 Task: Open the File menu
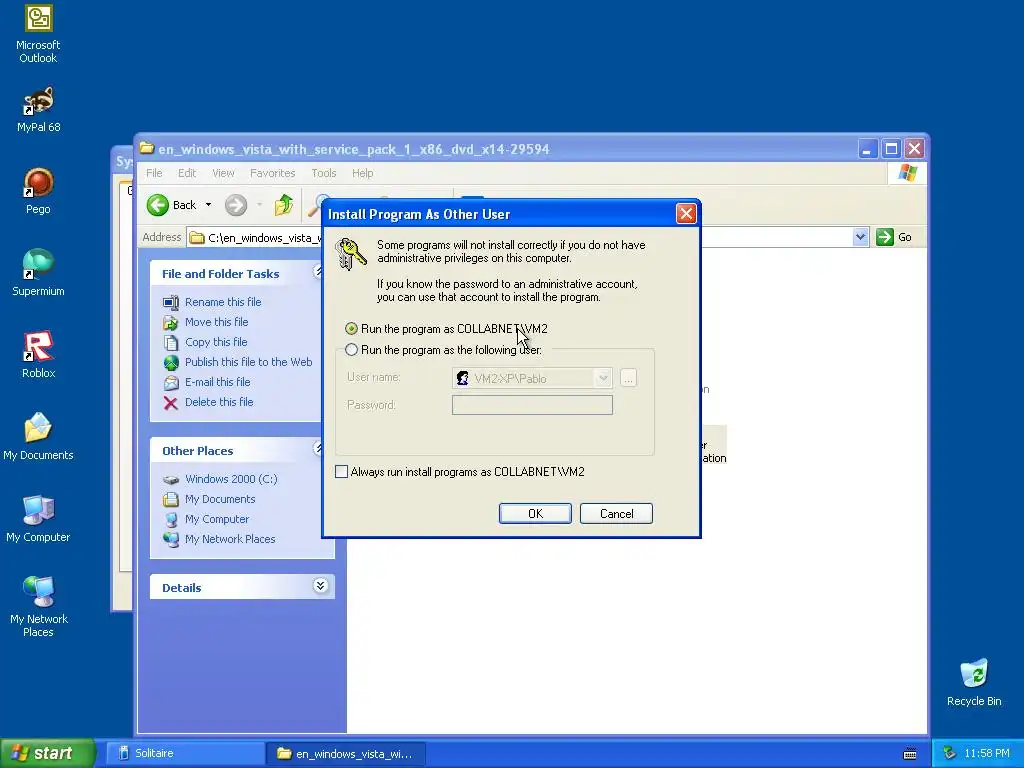coord(154,173)
